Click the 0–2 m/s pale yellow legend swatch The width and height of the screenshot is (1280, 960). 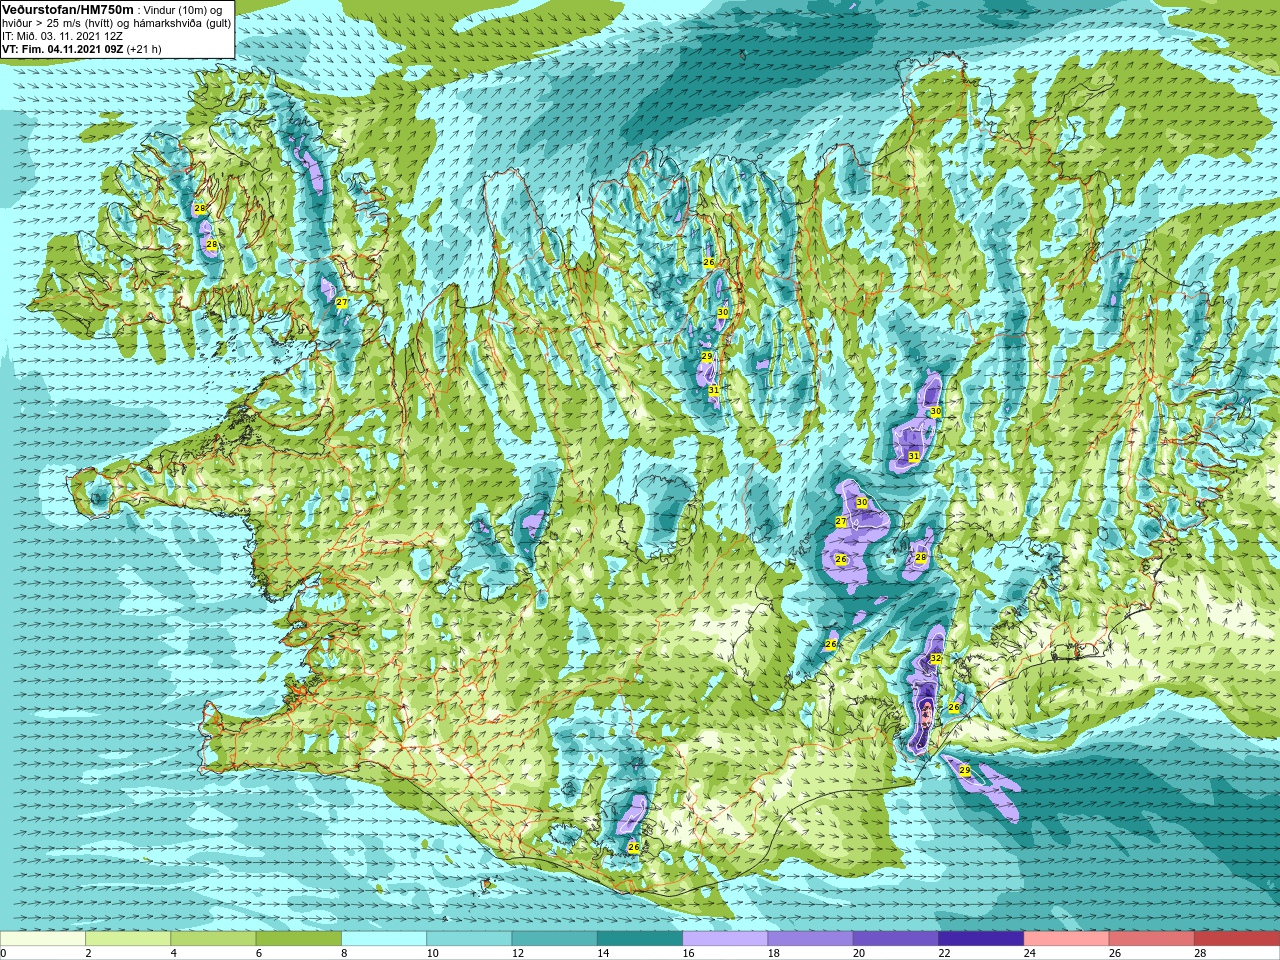point(43,938)
